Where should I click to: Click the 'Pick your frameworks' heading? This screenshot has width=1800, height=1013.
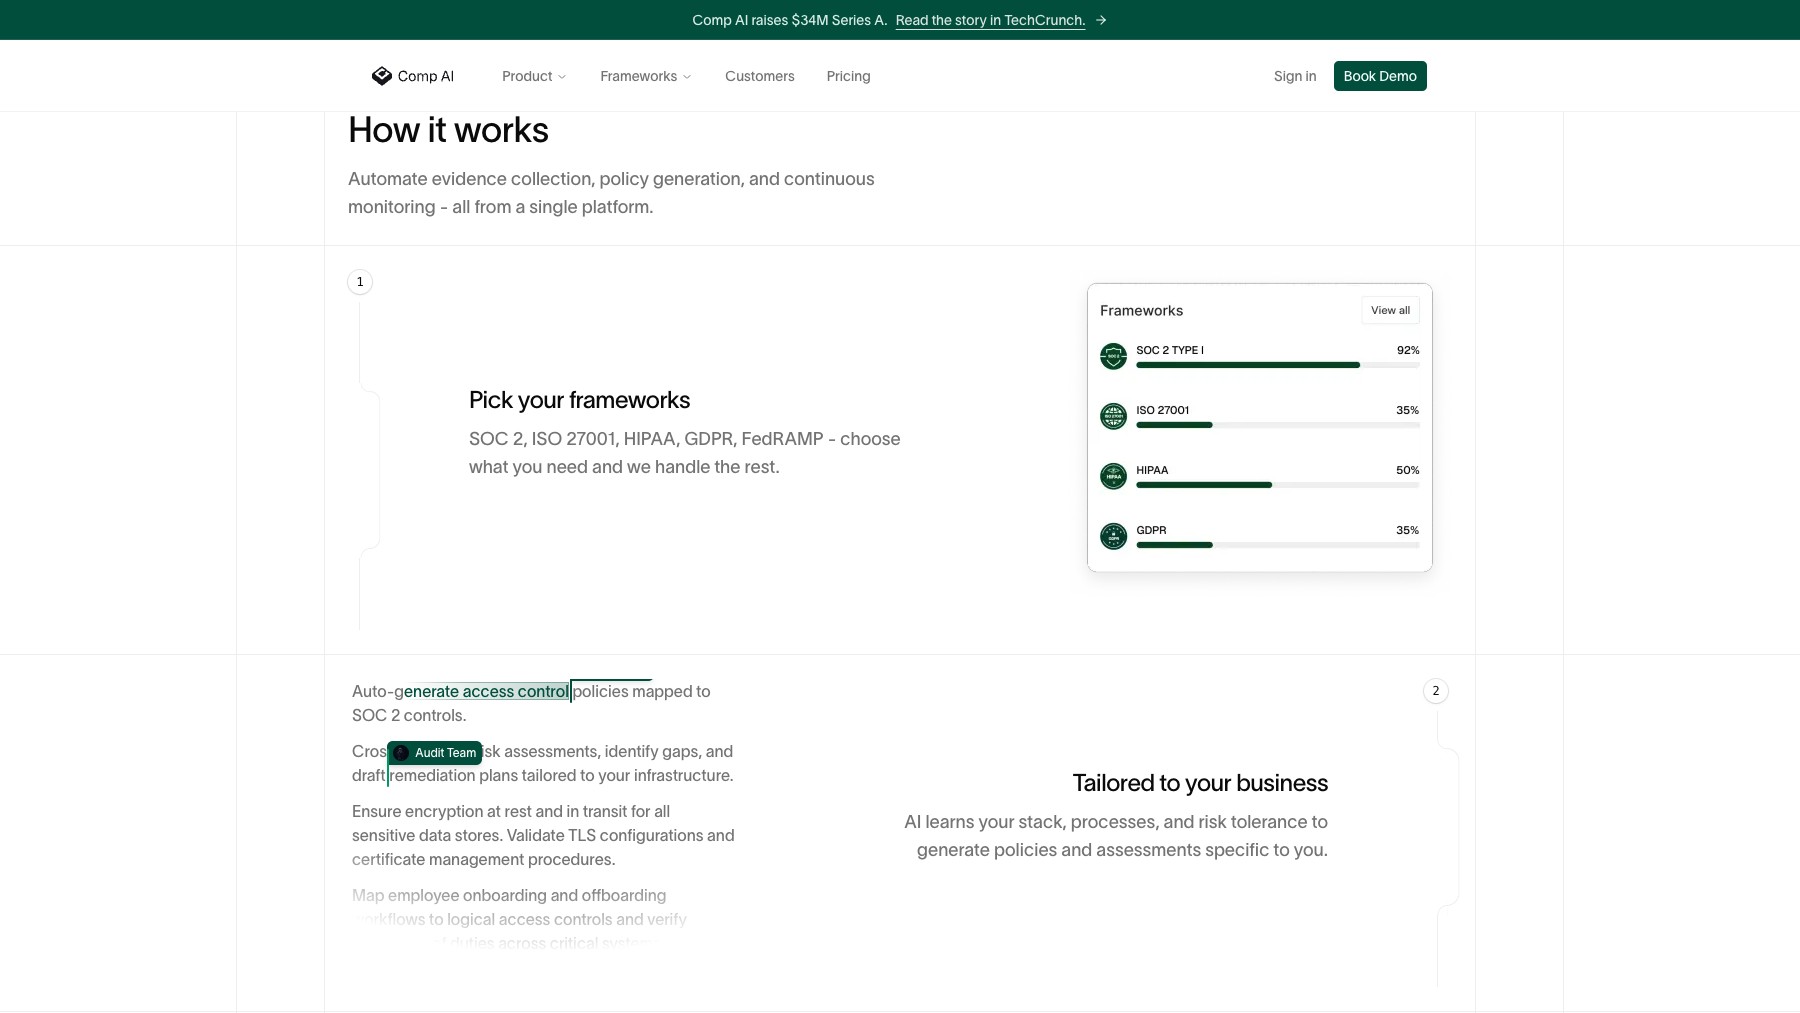[x=579, y=400]
